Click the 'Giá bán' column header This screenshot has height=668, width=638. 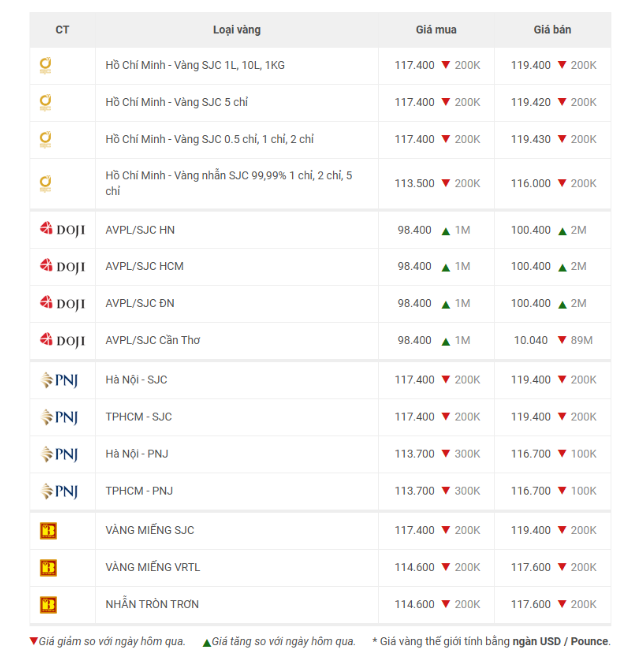552,30
